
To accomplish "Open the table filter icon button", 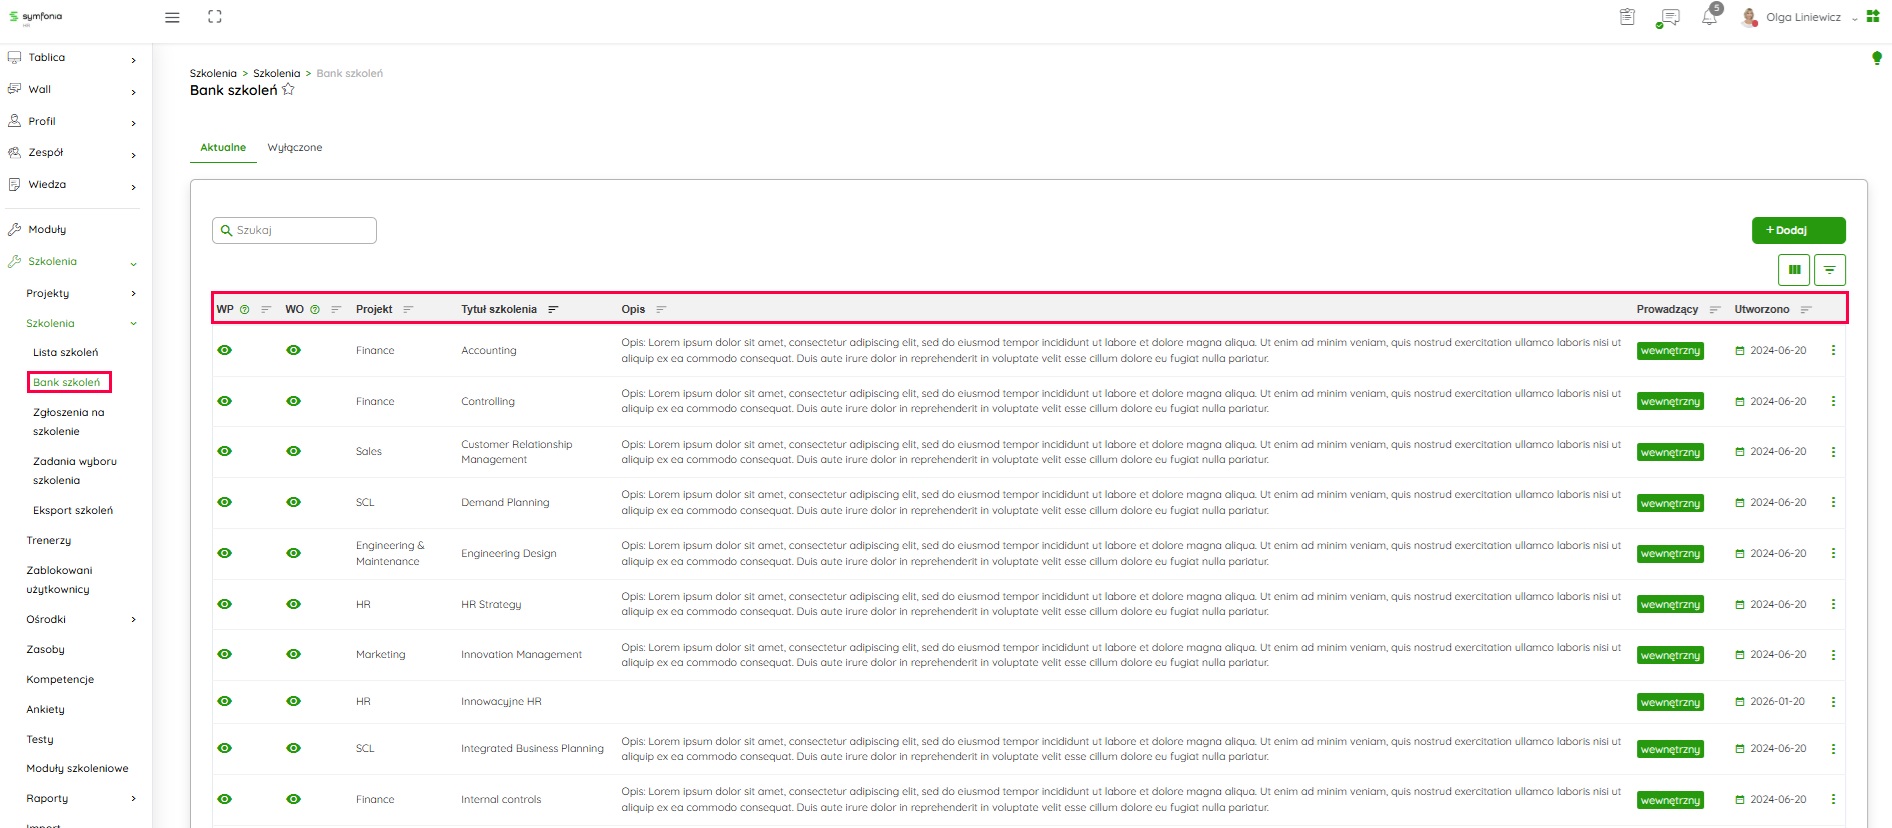I will [1829, 270].
